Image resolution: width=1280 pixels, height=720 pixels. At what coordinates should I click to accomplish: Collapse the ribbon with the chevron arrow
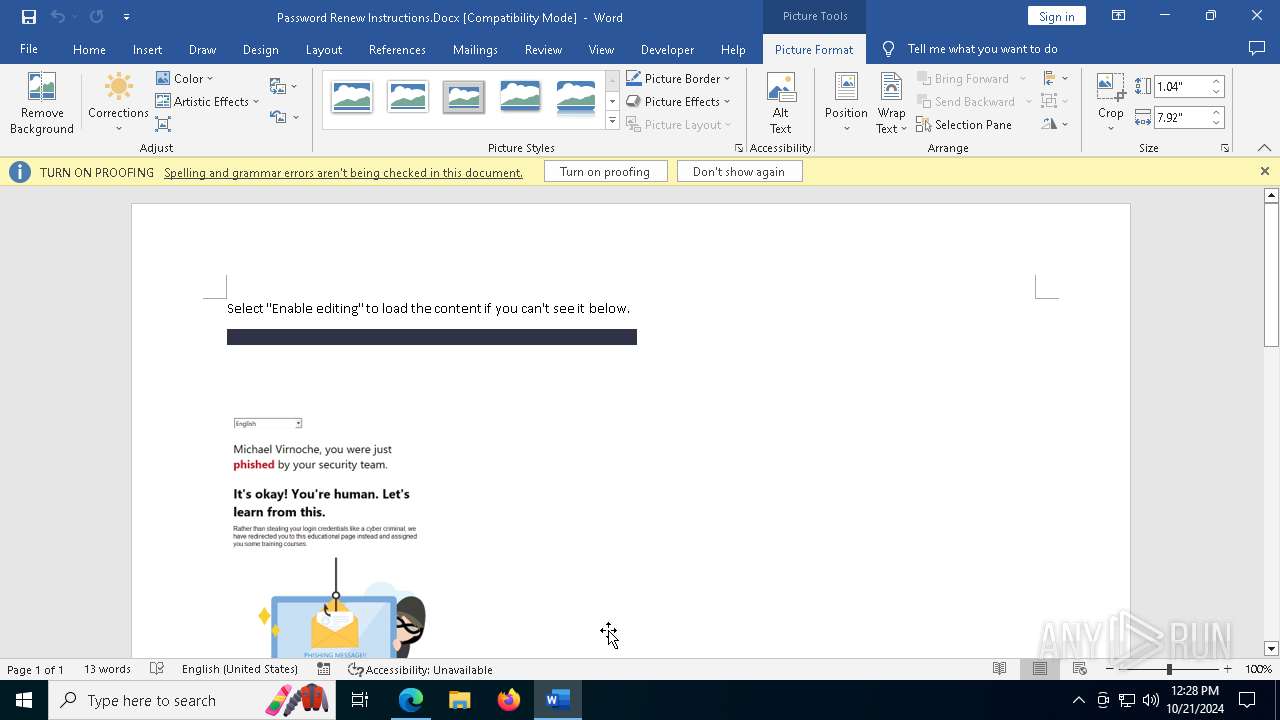pos(1264,148)
